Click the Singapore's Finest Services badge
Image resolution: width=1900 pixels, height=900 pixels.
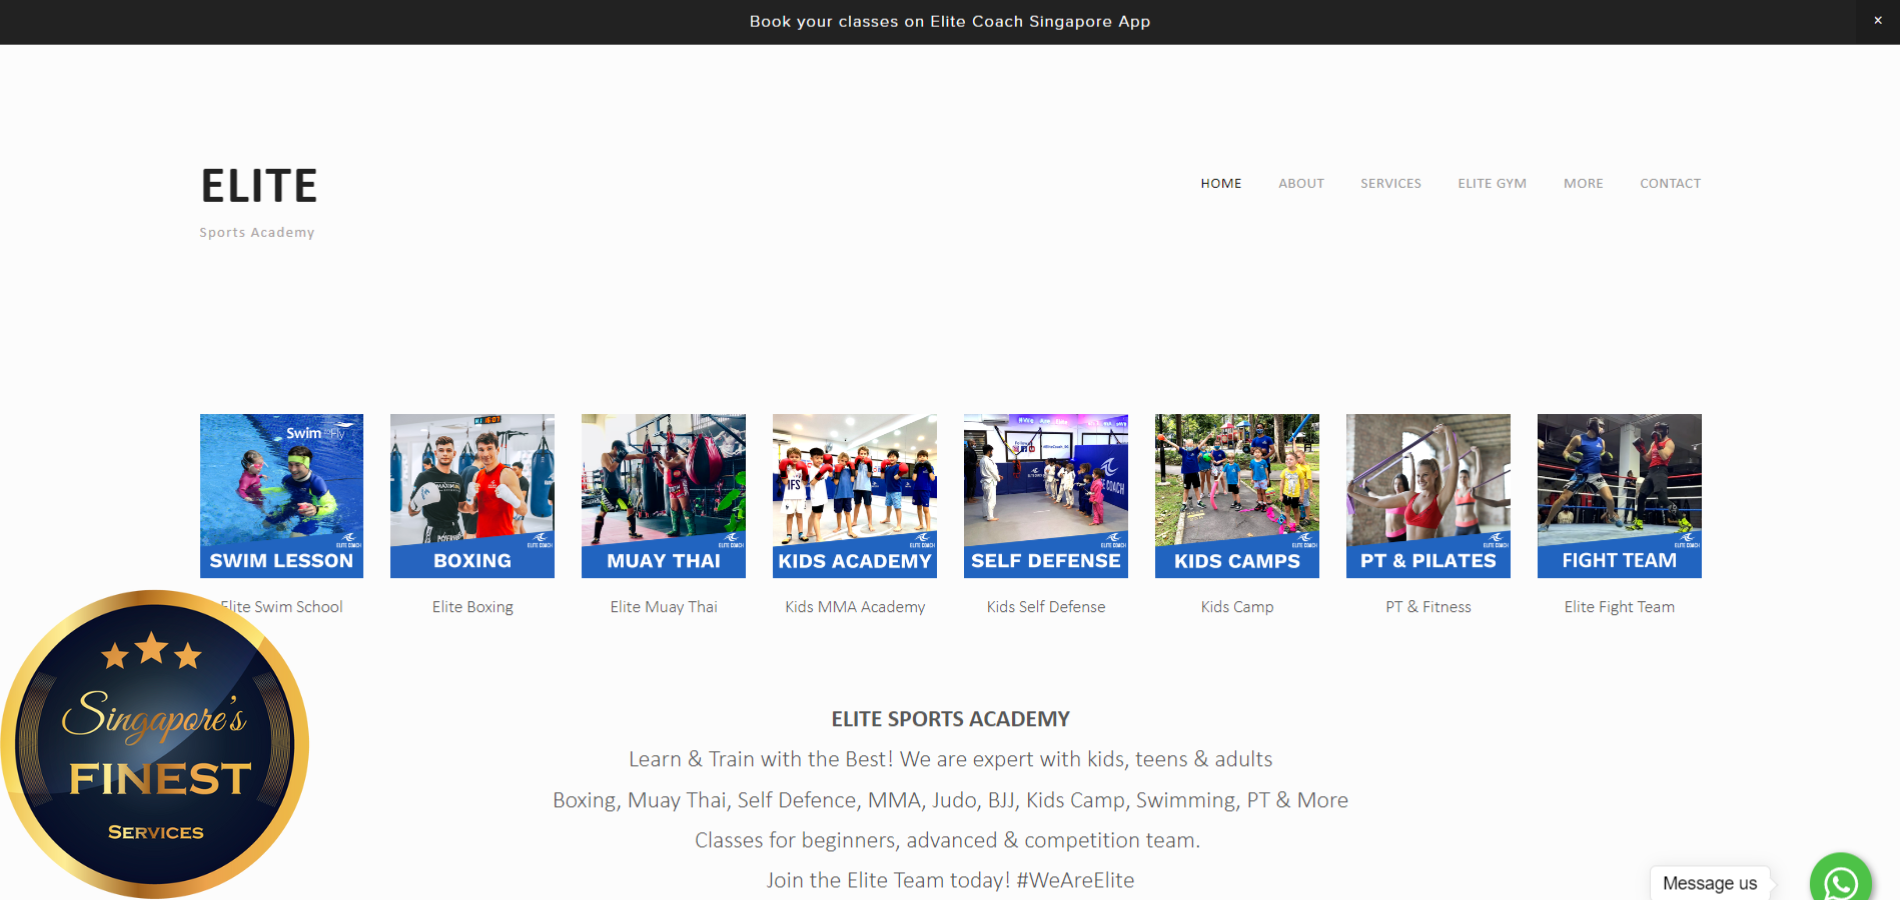[155, 744]
